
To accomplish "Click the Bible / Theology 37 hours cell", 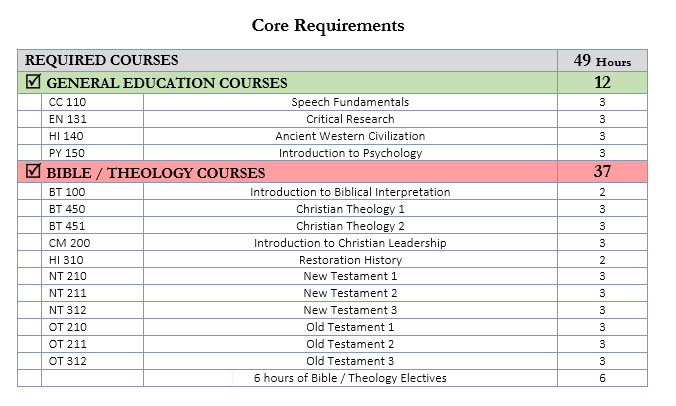I will (602, 172).
